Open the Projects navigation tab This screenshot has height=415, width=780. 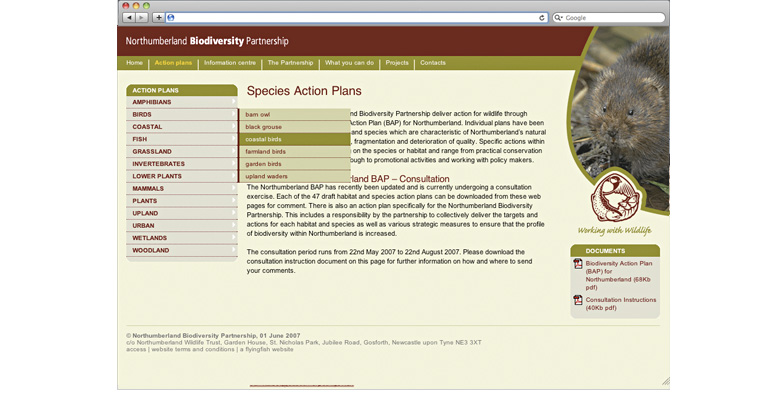pos(397,63)
